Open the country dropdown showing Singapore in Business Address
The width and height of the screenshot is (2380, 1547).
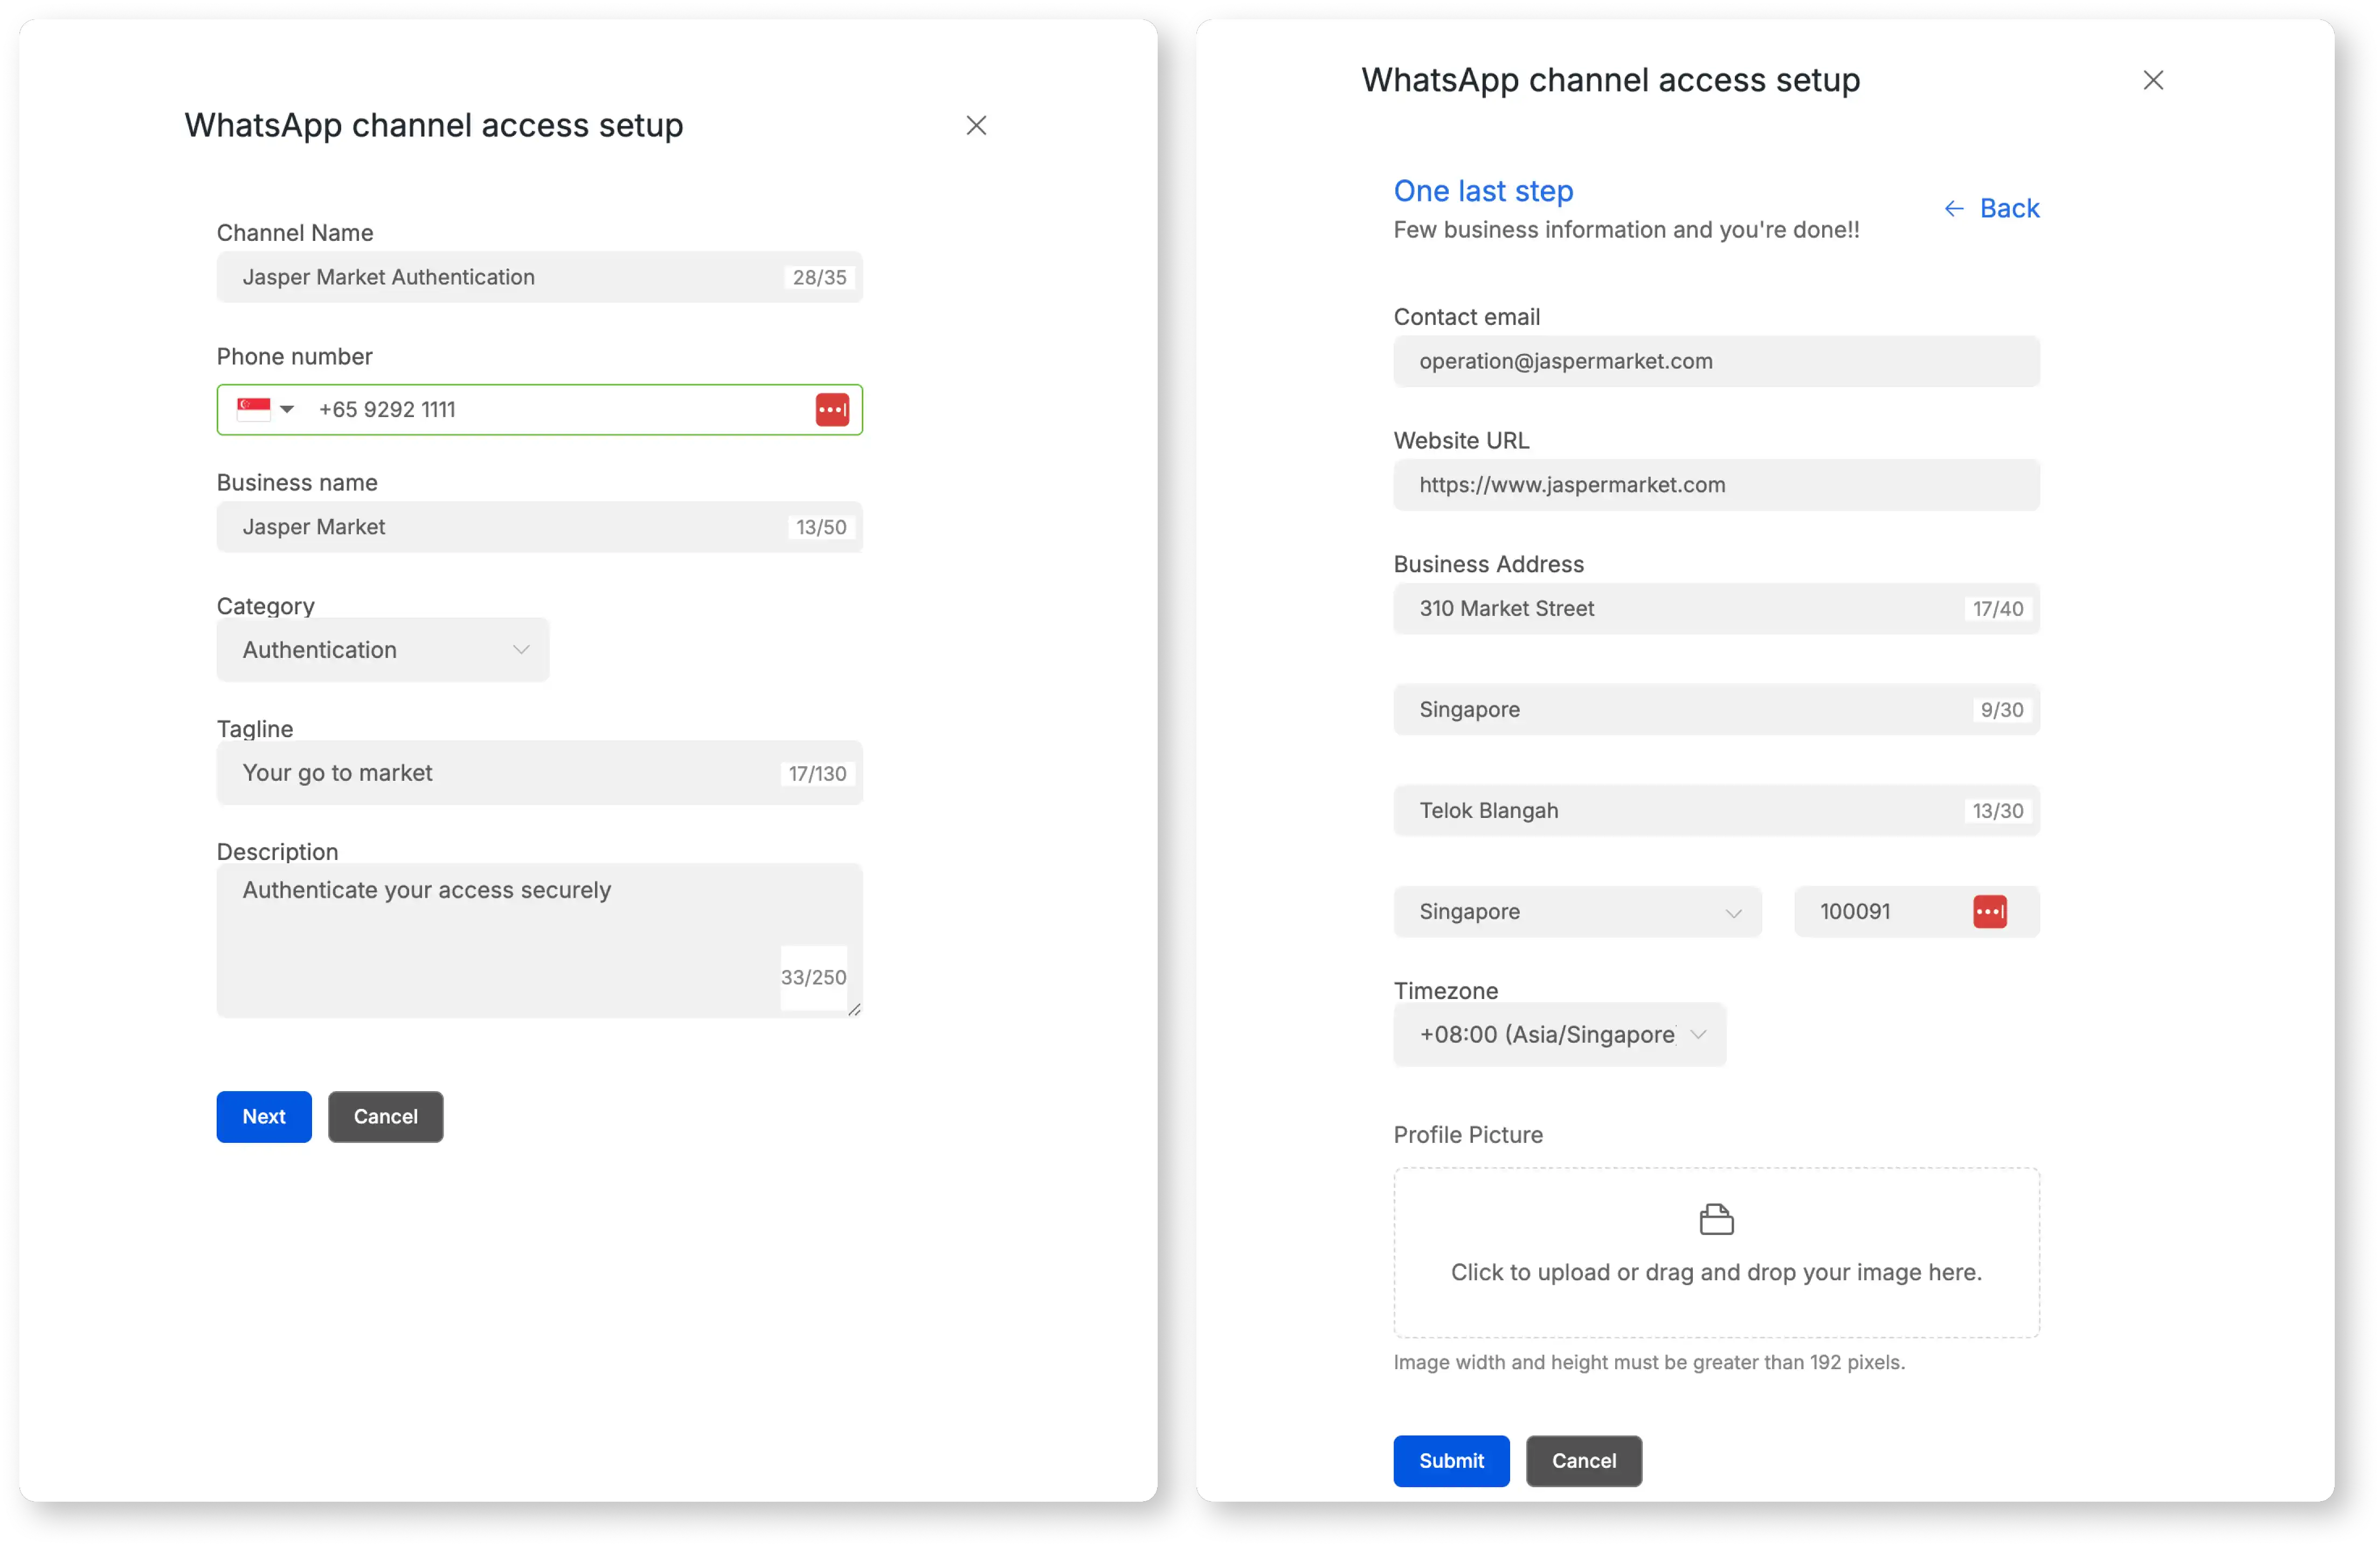(x=1578, y=911)
